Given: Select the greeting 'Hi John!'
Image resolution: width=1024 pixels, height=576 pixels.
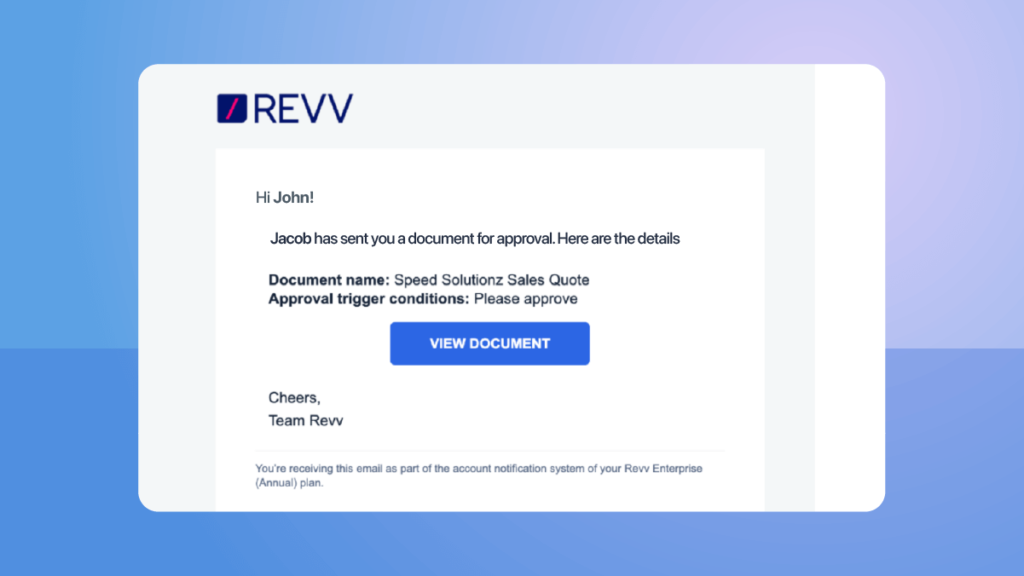Looking at the screenshot, I should pyautogui.click(x=285, y=197).
